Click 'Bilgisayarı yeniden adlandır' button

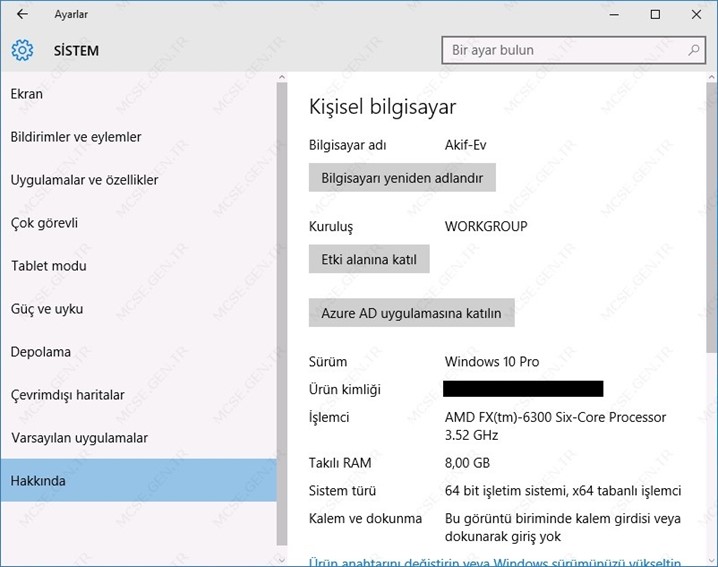[x=402, y=178]
